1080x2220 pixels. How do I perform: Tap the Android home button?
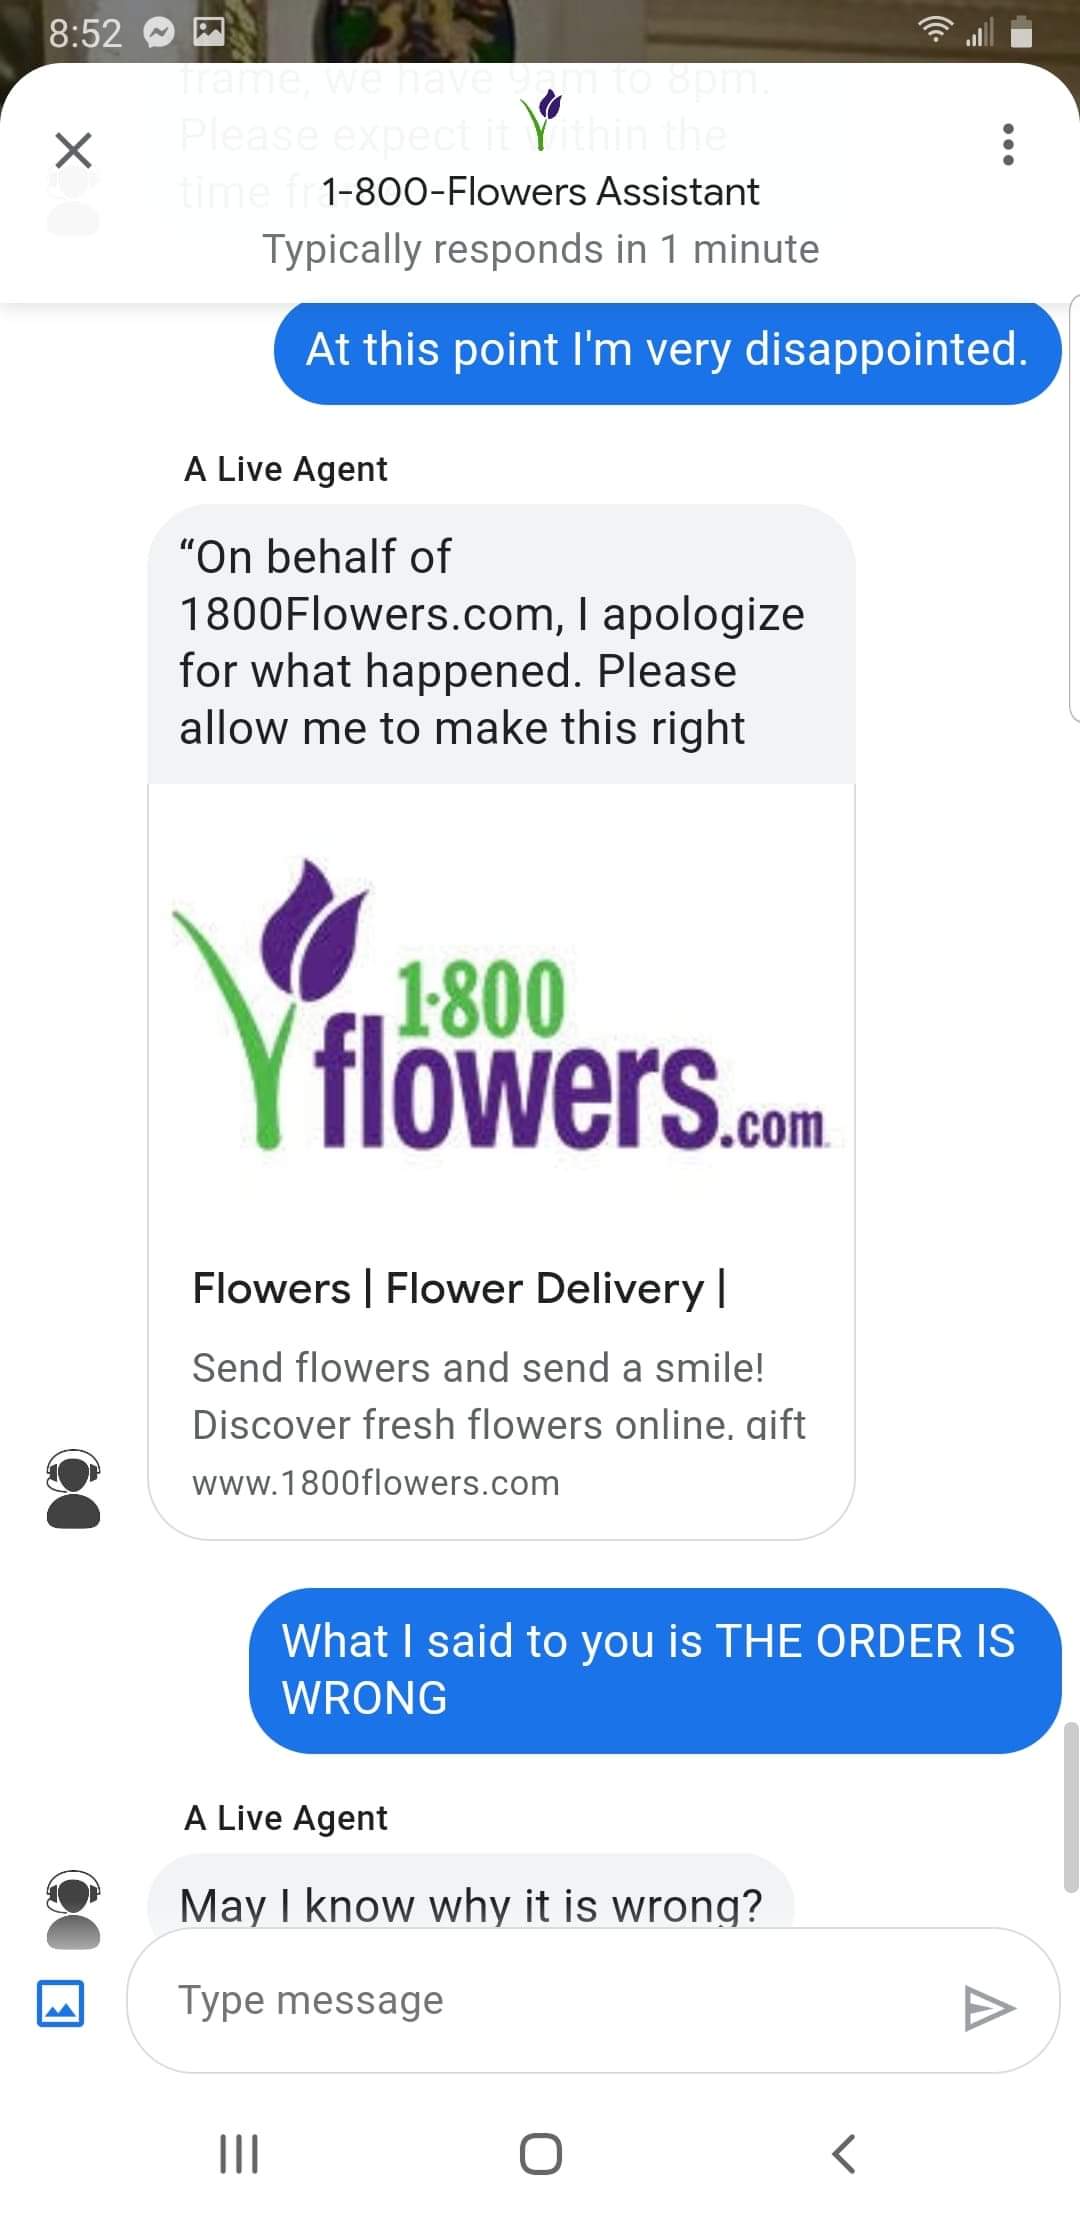(x=541, y=2153)
